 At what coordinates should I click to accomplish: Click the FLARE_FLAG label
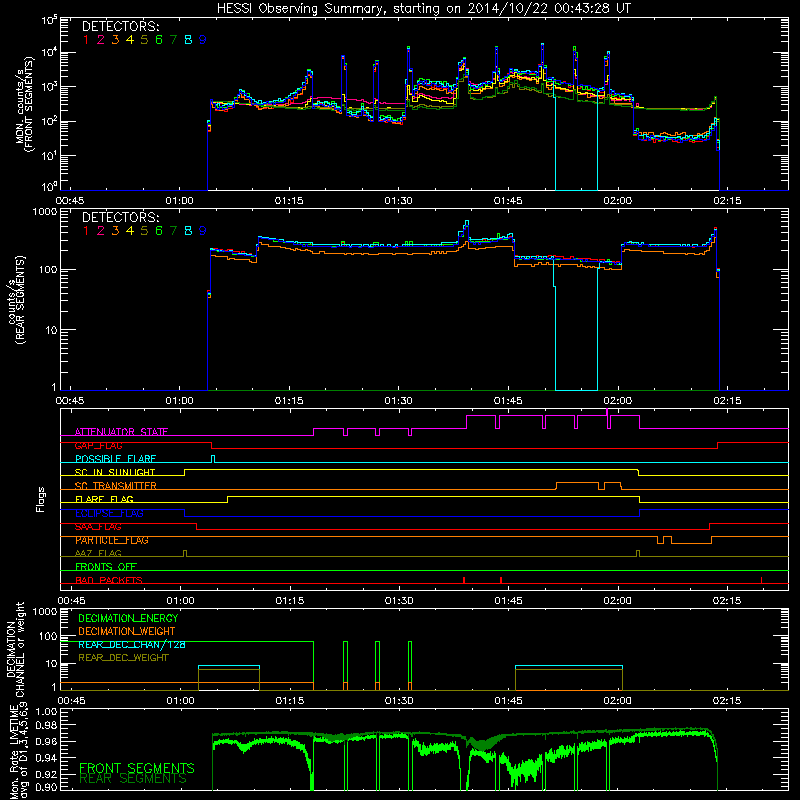104,499
